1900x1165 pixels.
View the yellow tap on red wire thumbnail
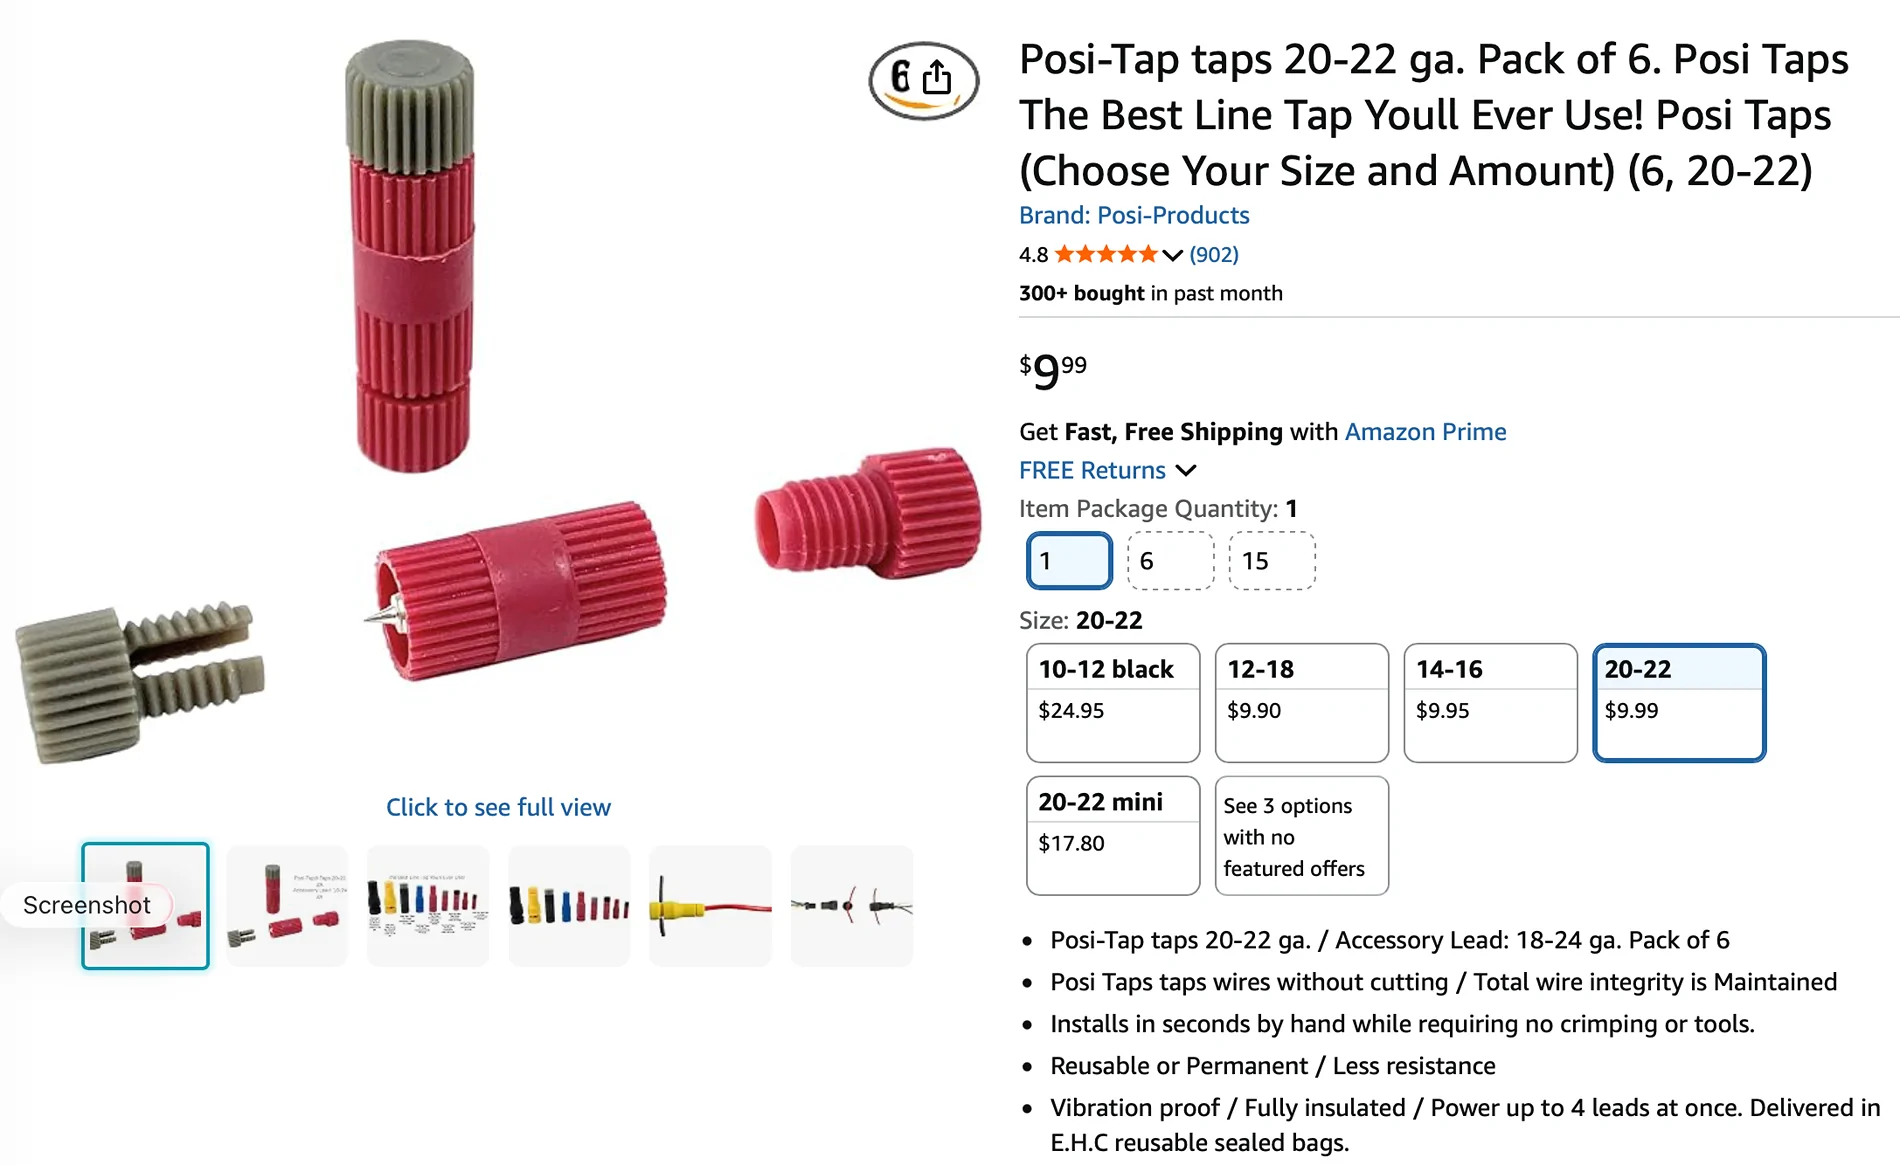coord(710,906)
